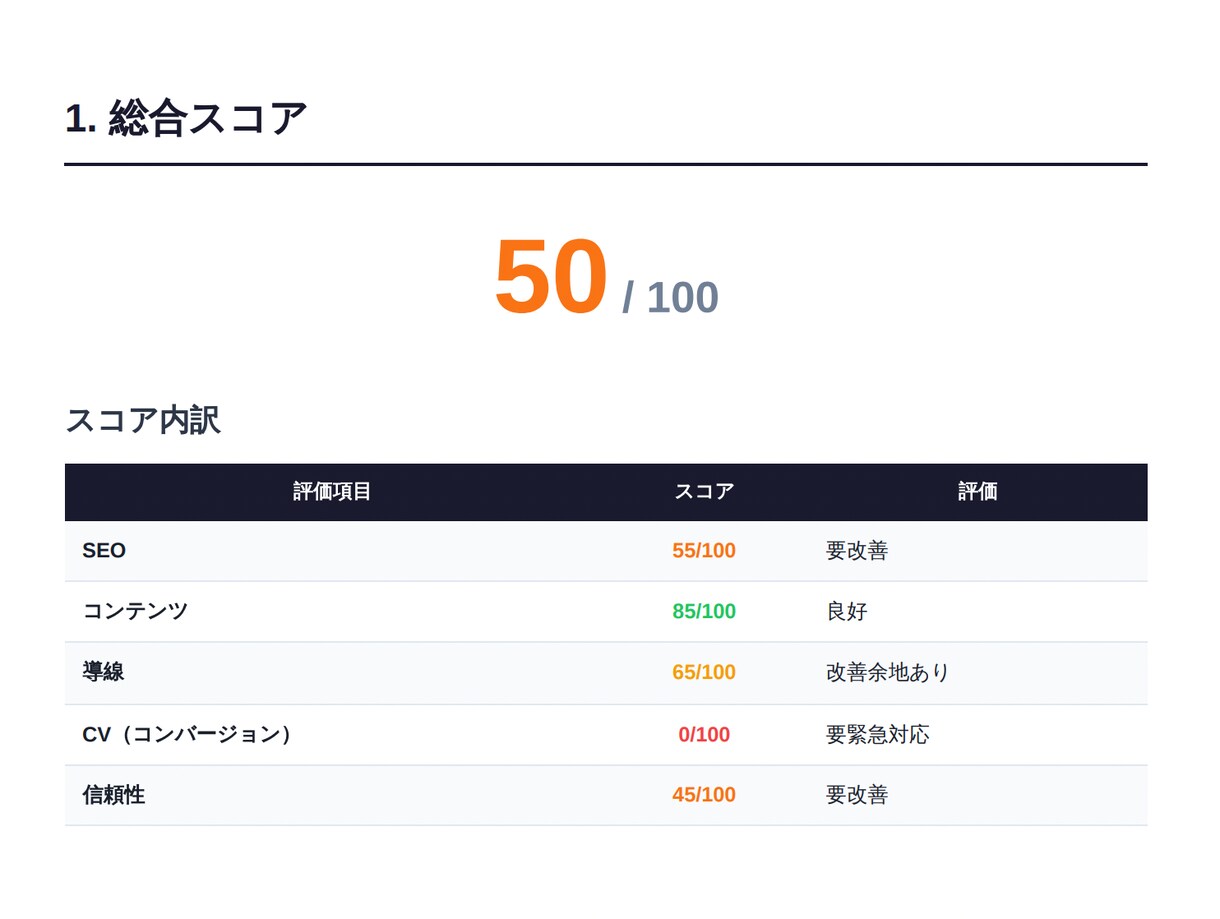Select the 信頼性 row label
The image size is (1220, 919).
point(114,795)
